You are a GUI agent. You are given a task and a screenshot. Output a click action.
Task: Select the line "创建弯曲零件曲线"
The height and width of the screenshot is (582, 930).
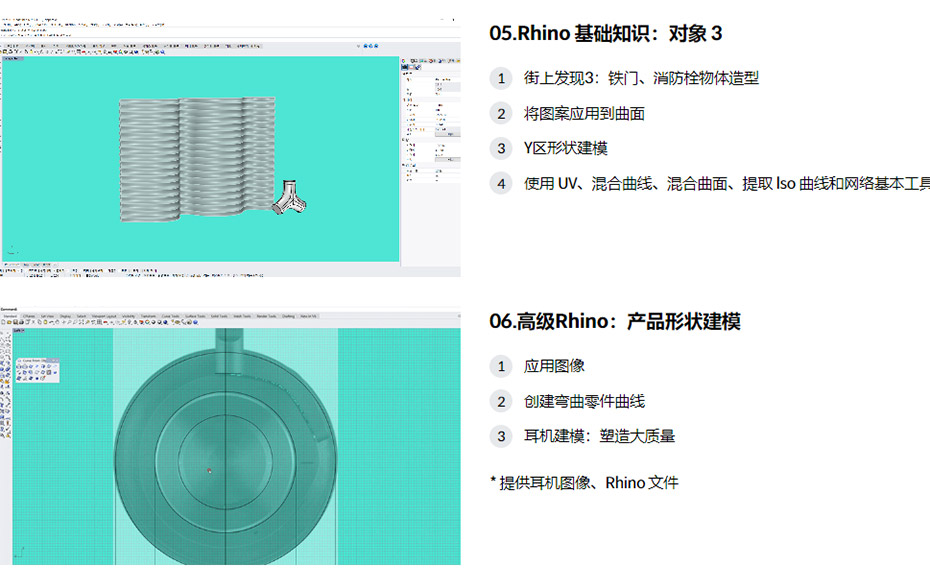tap(584, 402)
